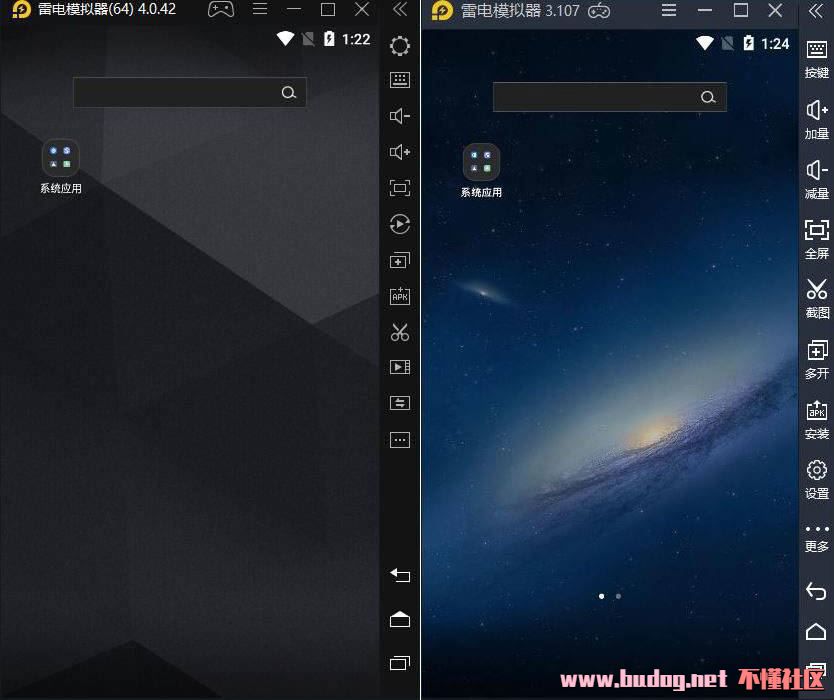The image size is (834, 700).
Task: Go back with the 3.107 sidebar back arrow
Action: 816,590
